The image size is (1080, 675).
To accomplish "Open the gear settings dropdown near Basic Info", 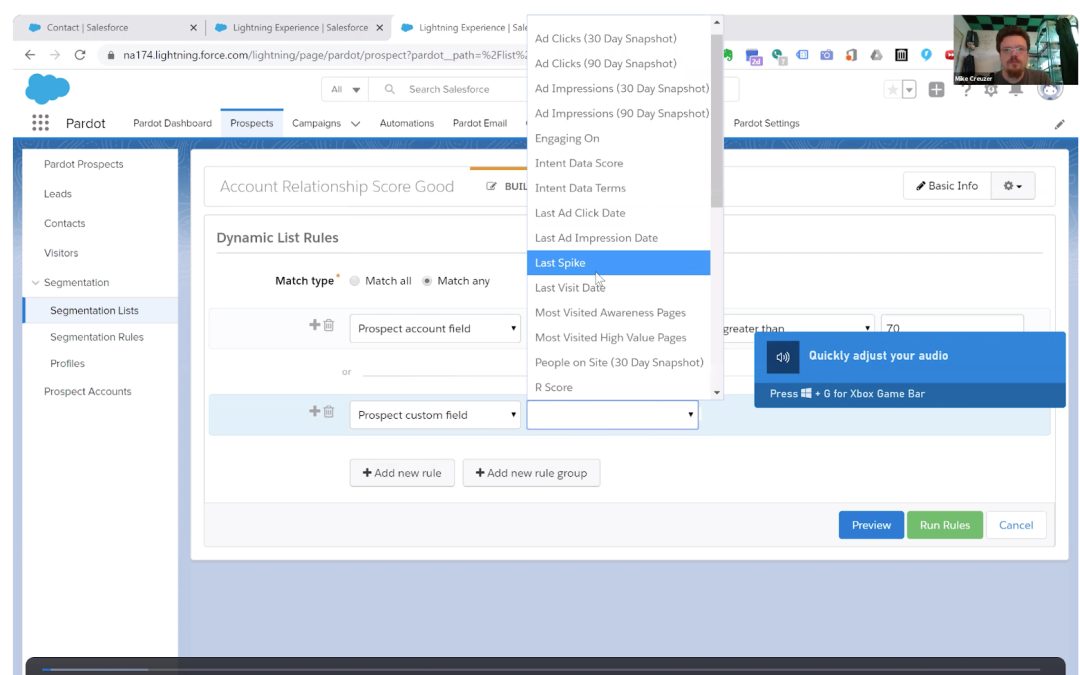I will click(x=1012, y=185).
